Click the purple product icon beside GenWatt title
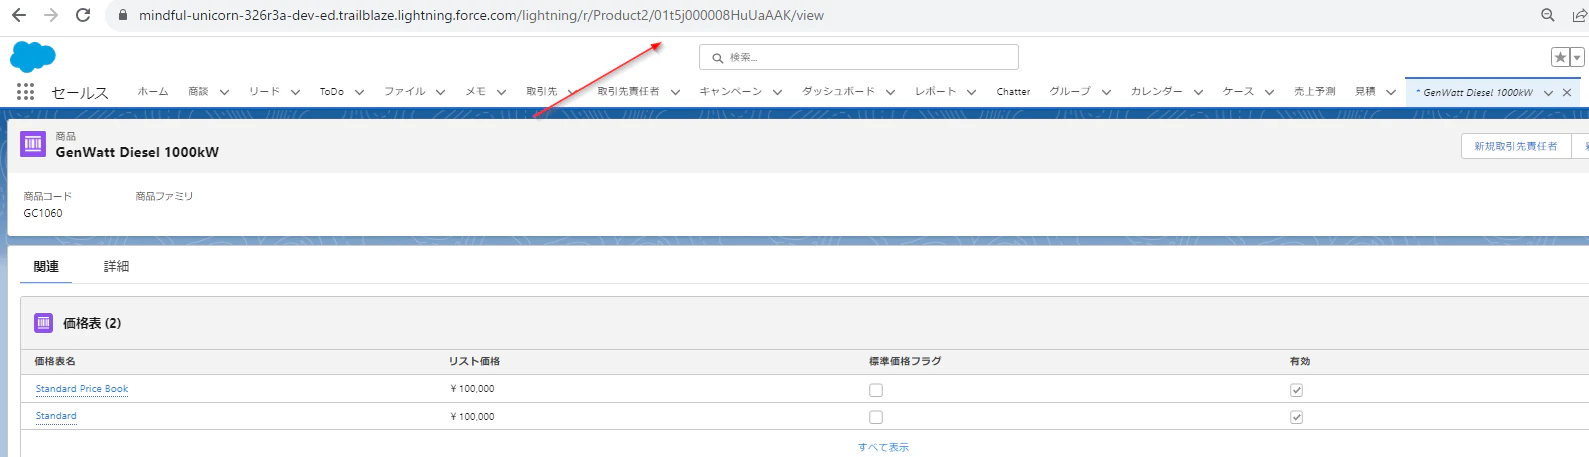This screenshot has height=457, width=1589. [33, 144]
